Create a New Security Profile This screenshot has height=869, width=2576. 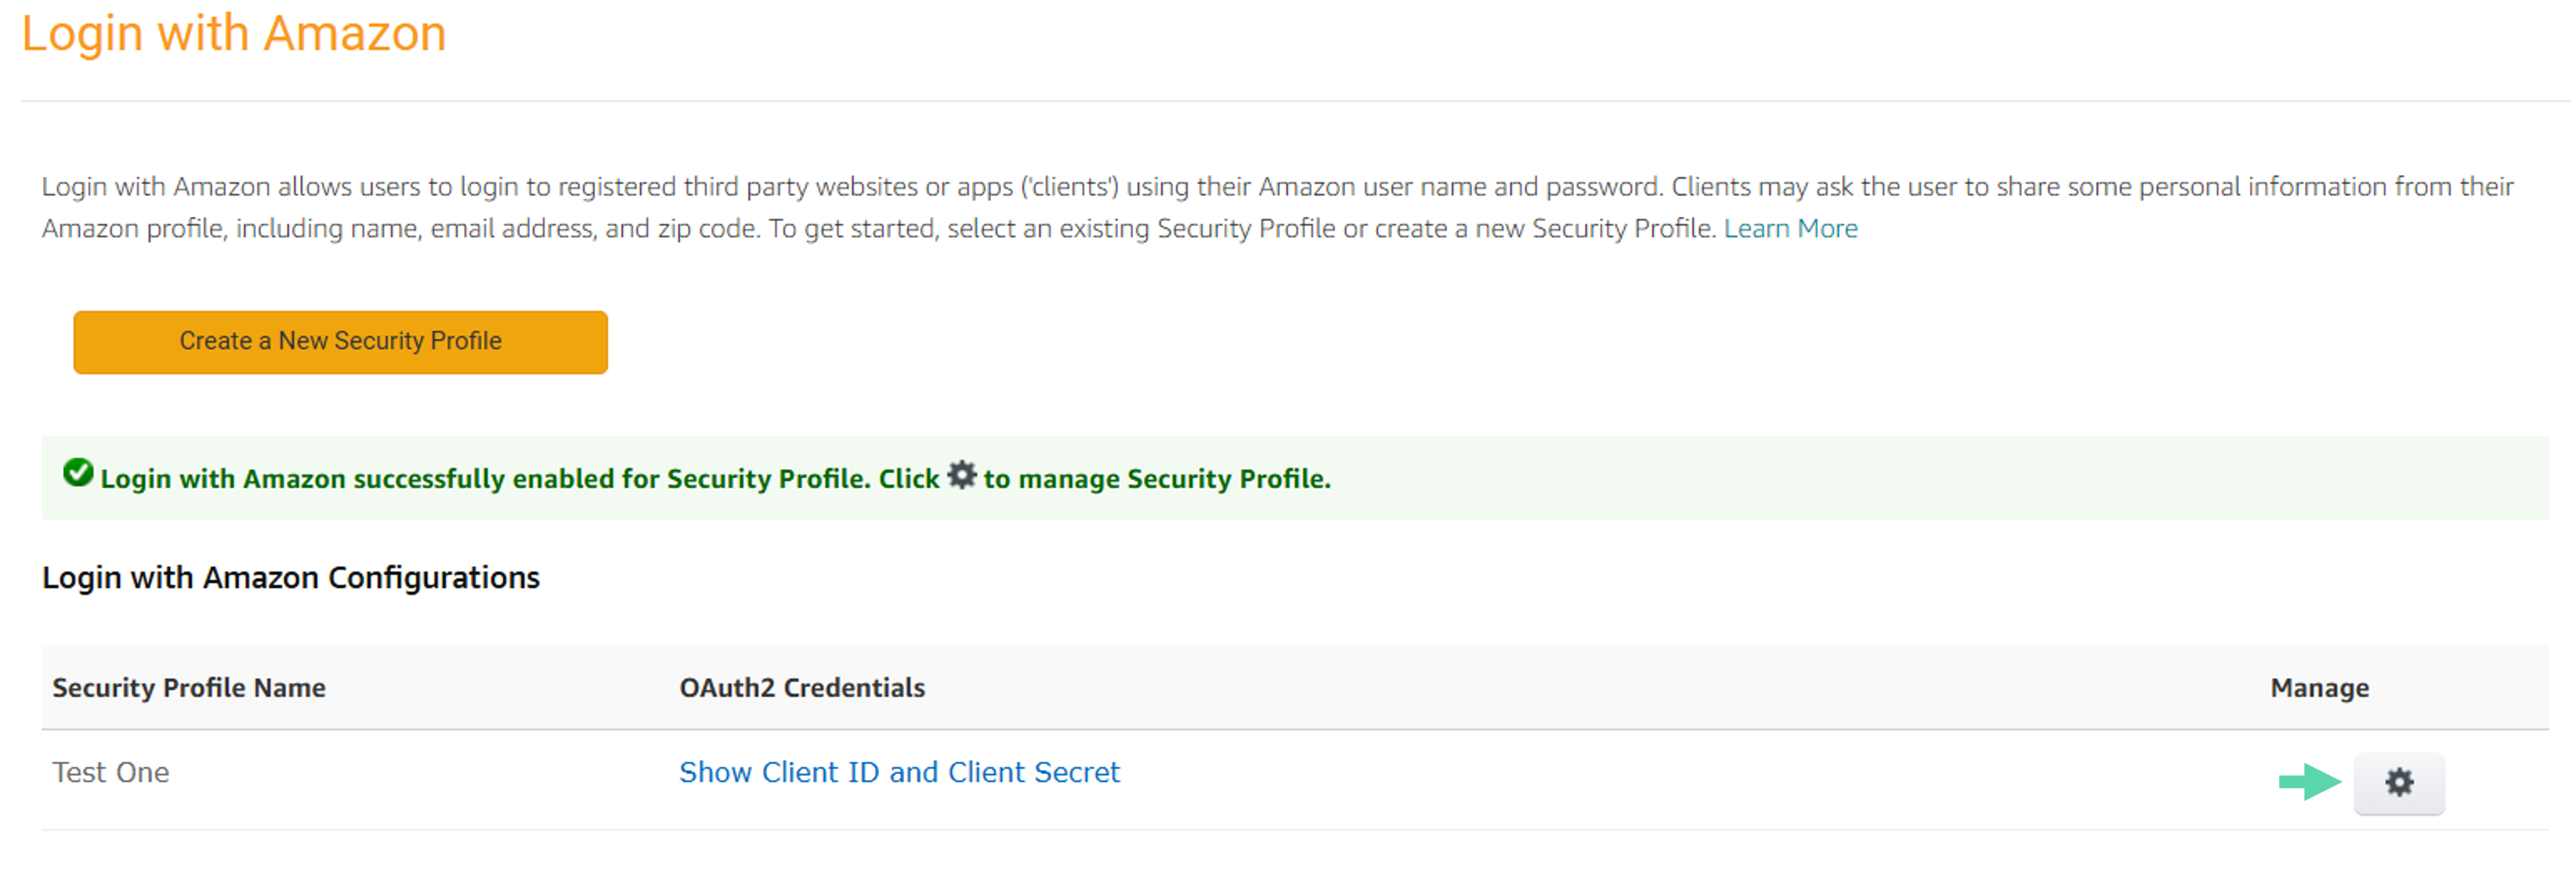point(340,342)
